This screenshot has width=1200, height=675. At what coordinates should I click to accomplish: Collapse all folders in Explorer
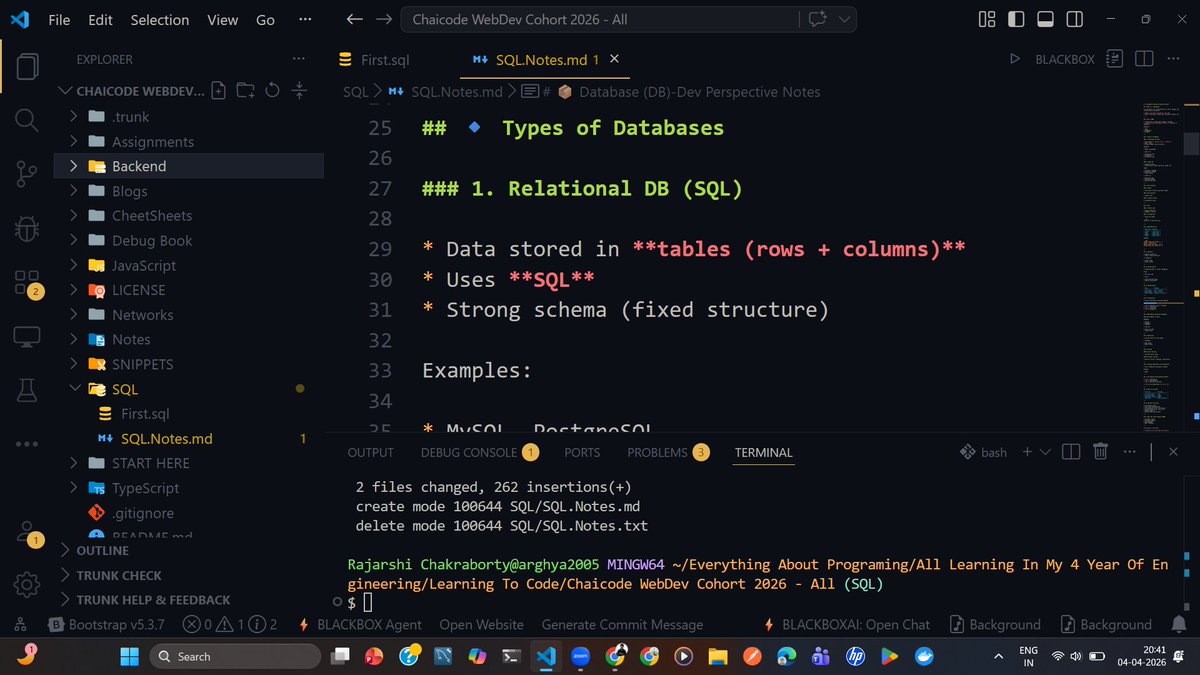coord(299,90)
